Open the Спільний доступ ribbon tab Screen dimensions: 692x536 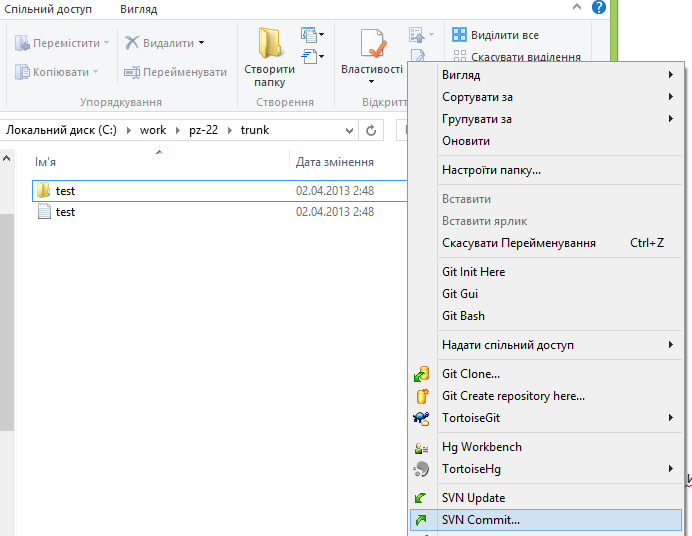pos(48,9)
